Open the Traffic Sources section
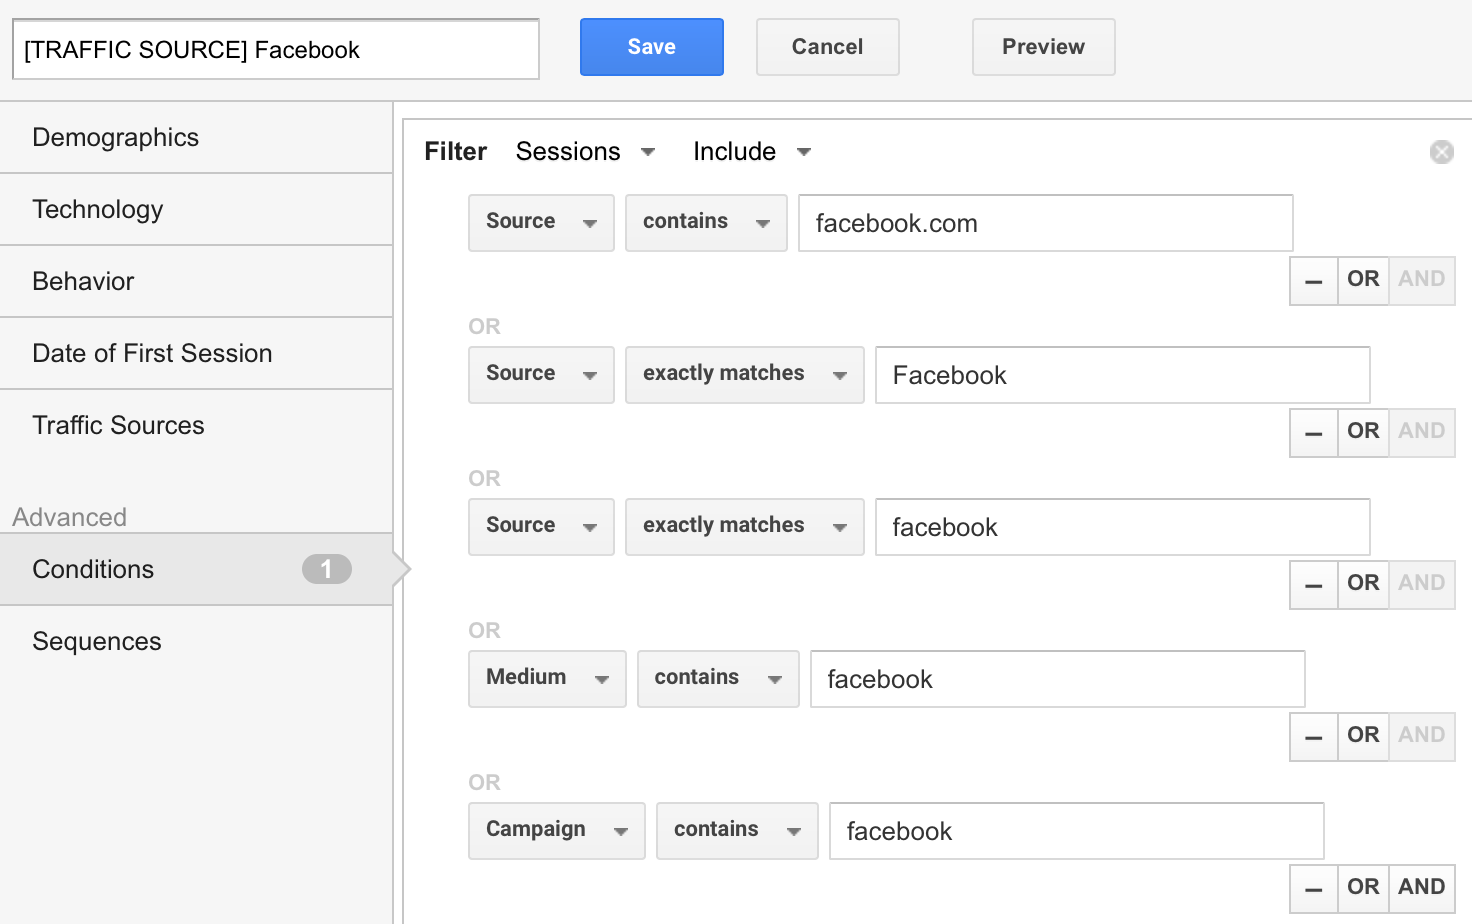Image resolution: width=1472 pixels, height=924 pixels. click(196, 425)
